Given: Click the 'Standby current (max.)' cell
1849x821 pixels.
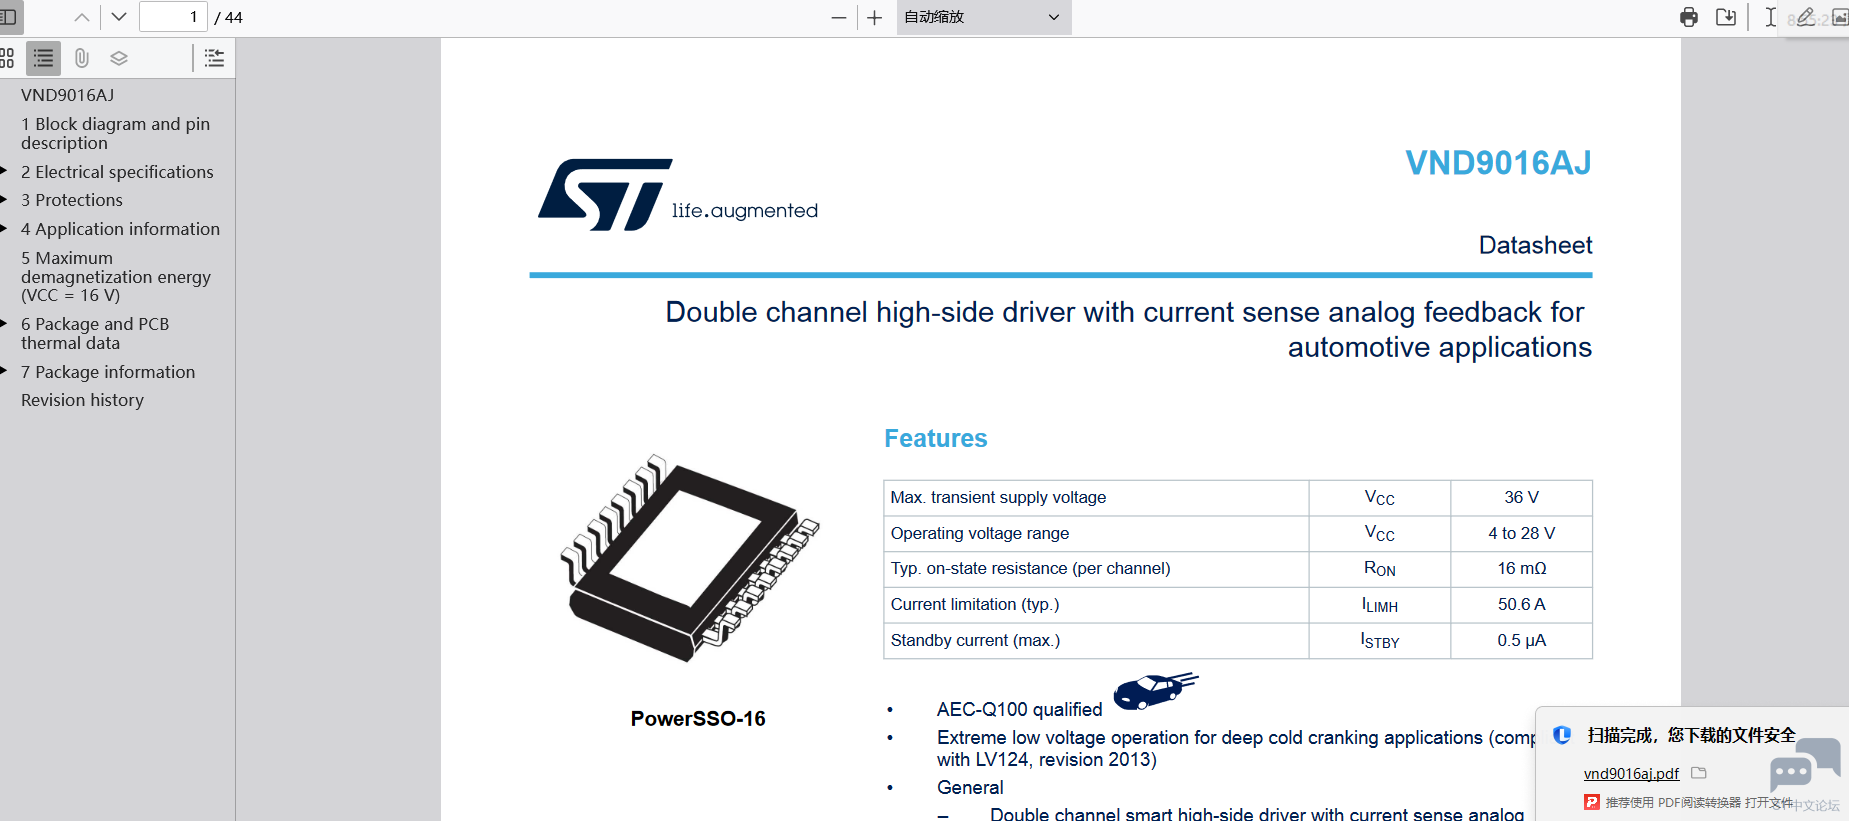Looking at the screenshot, I should tap(1097, 641).
